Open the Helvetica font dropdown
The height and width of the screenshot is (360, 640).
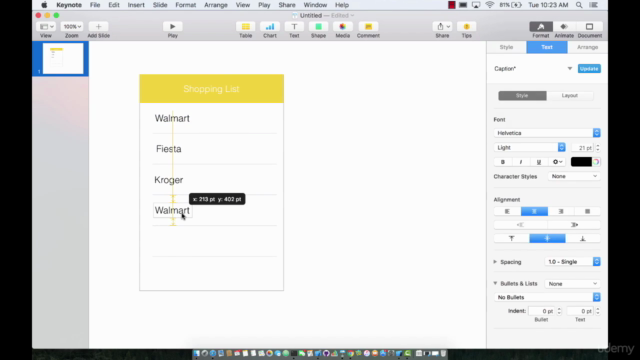click(547, 133)
